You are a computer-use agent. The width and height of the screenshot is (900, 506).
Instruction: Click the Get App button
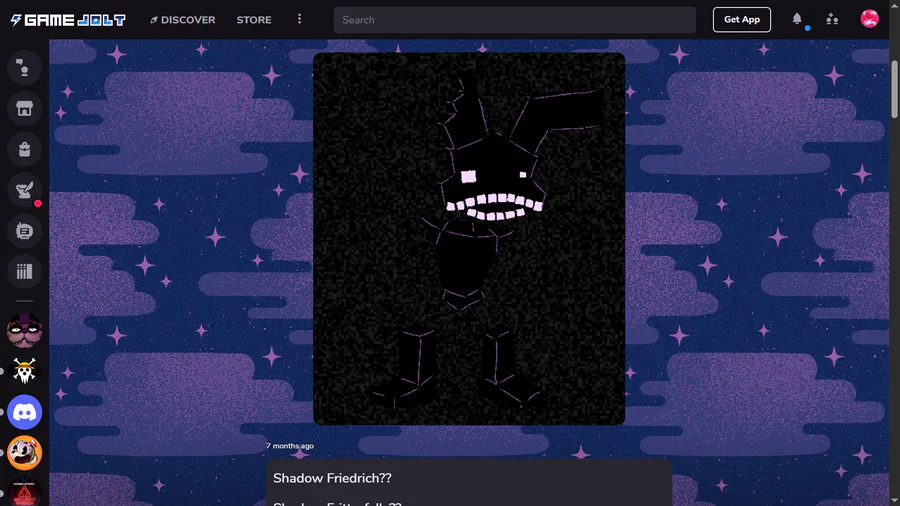pos(742,20)
